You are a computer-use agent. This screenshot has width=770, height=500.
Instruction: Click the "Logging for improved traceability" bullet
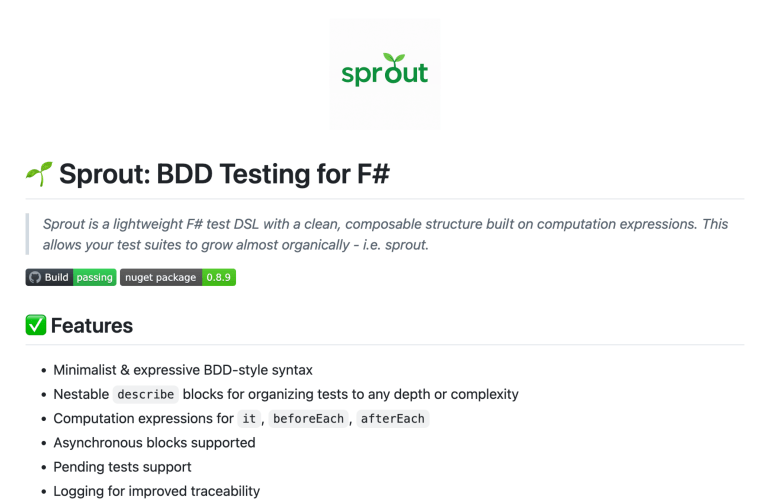(156, 491)
